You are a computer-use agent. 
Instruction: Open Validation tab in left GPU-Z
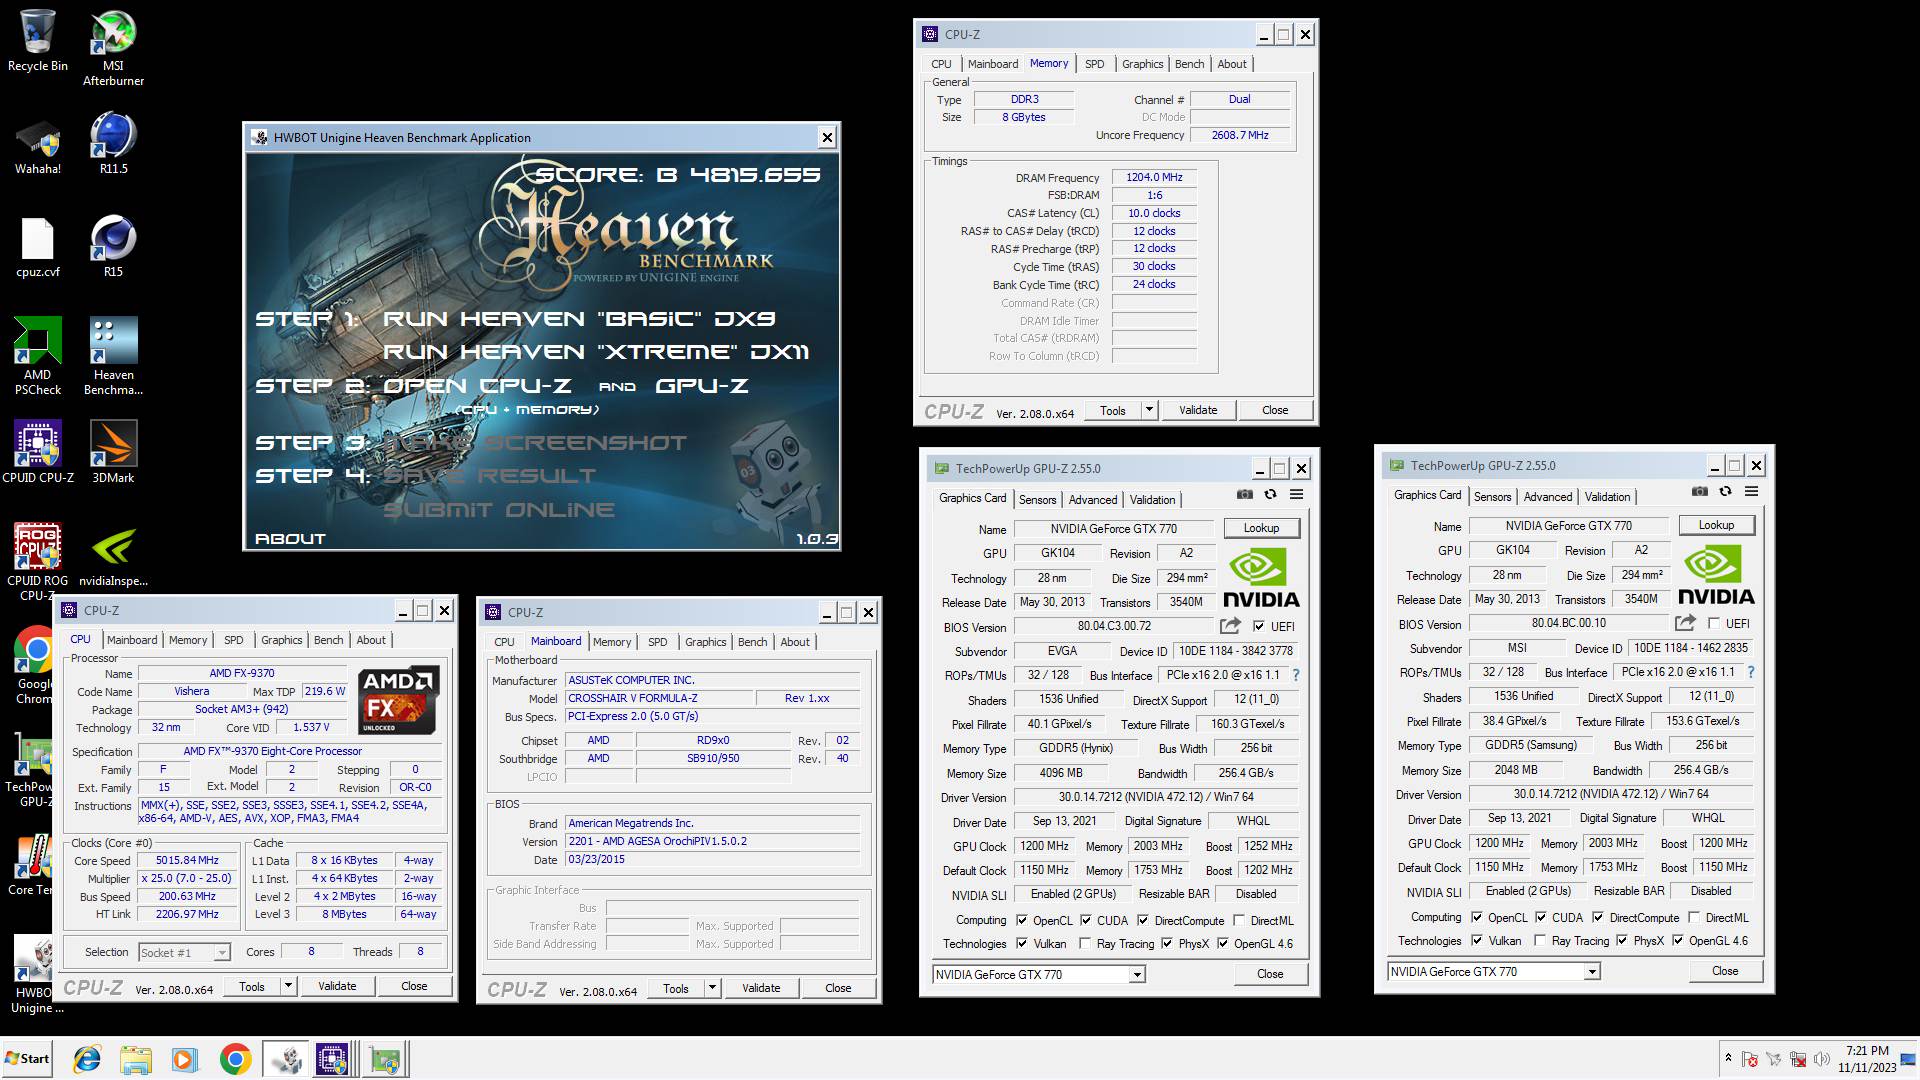click(1153, 499)
